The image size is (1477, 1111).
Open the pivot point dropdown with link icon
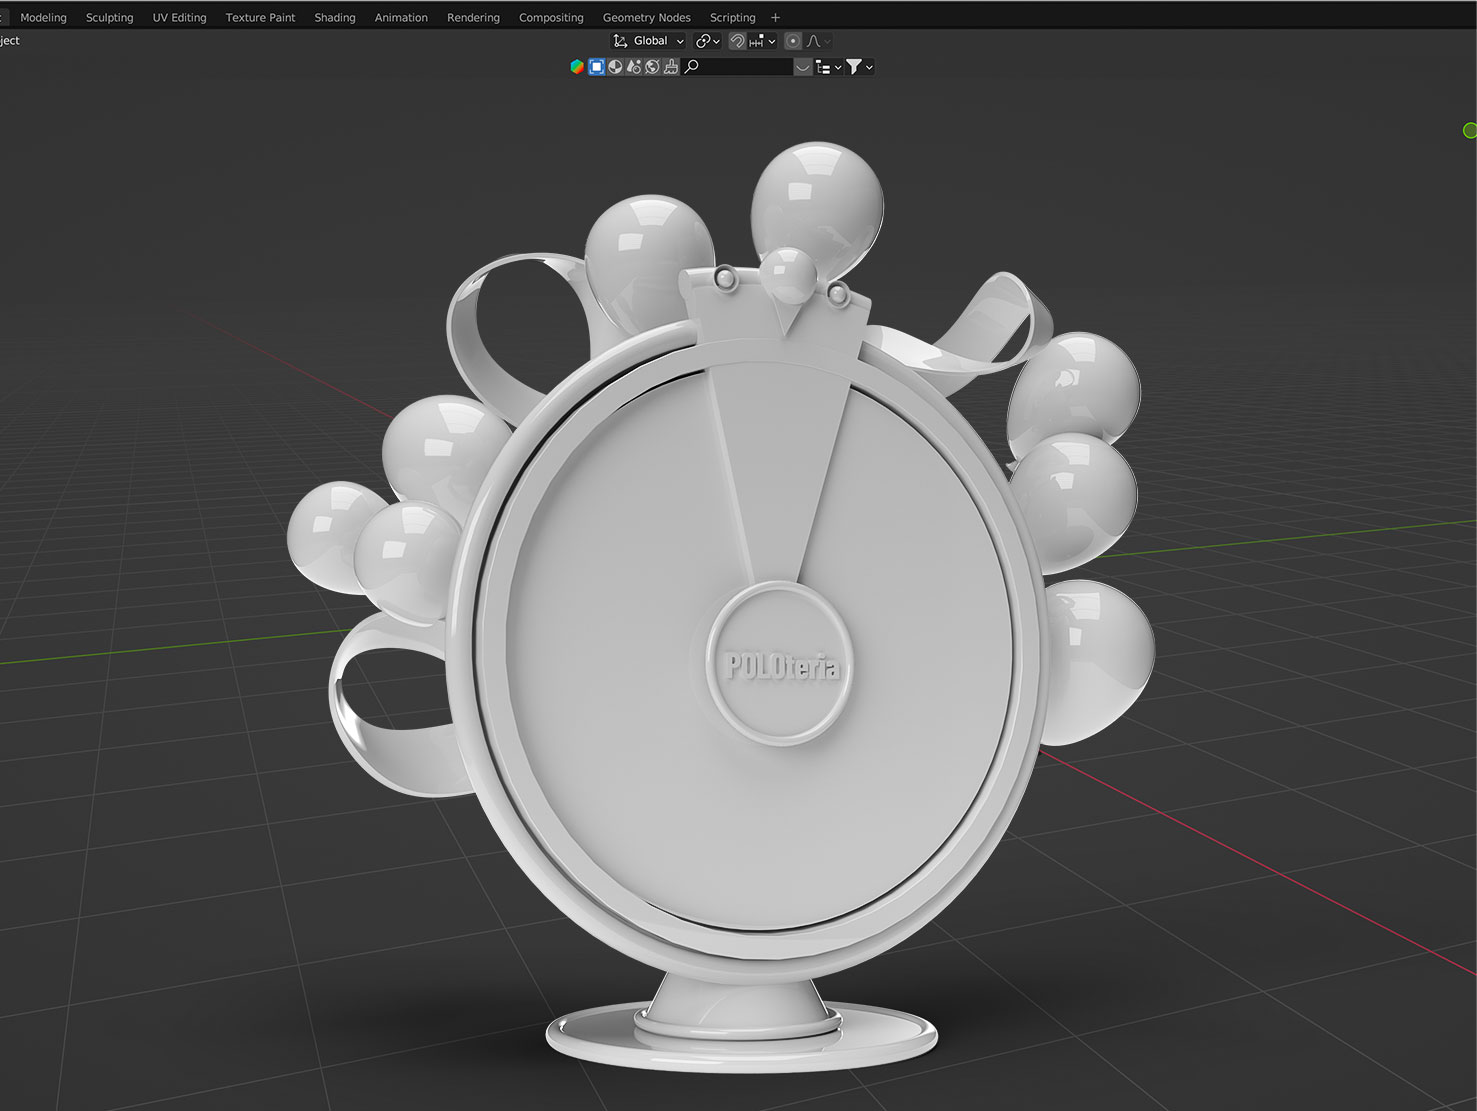tap(708, 41)
